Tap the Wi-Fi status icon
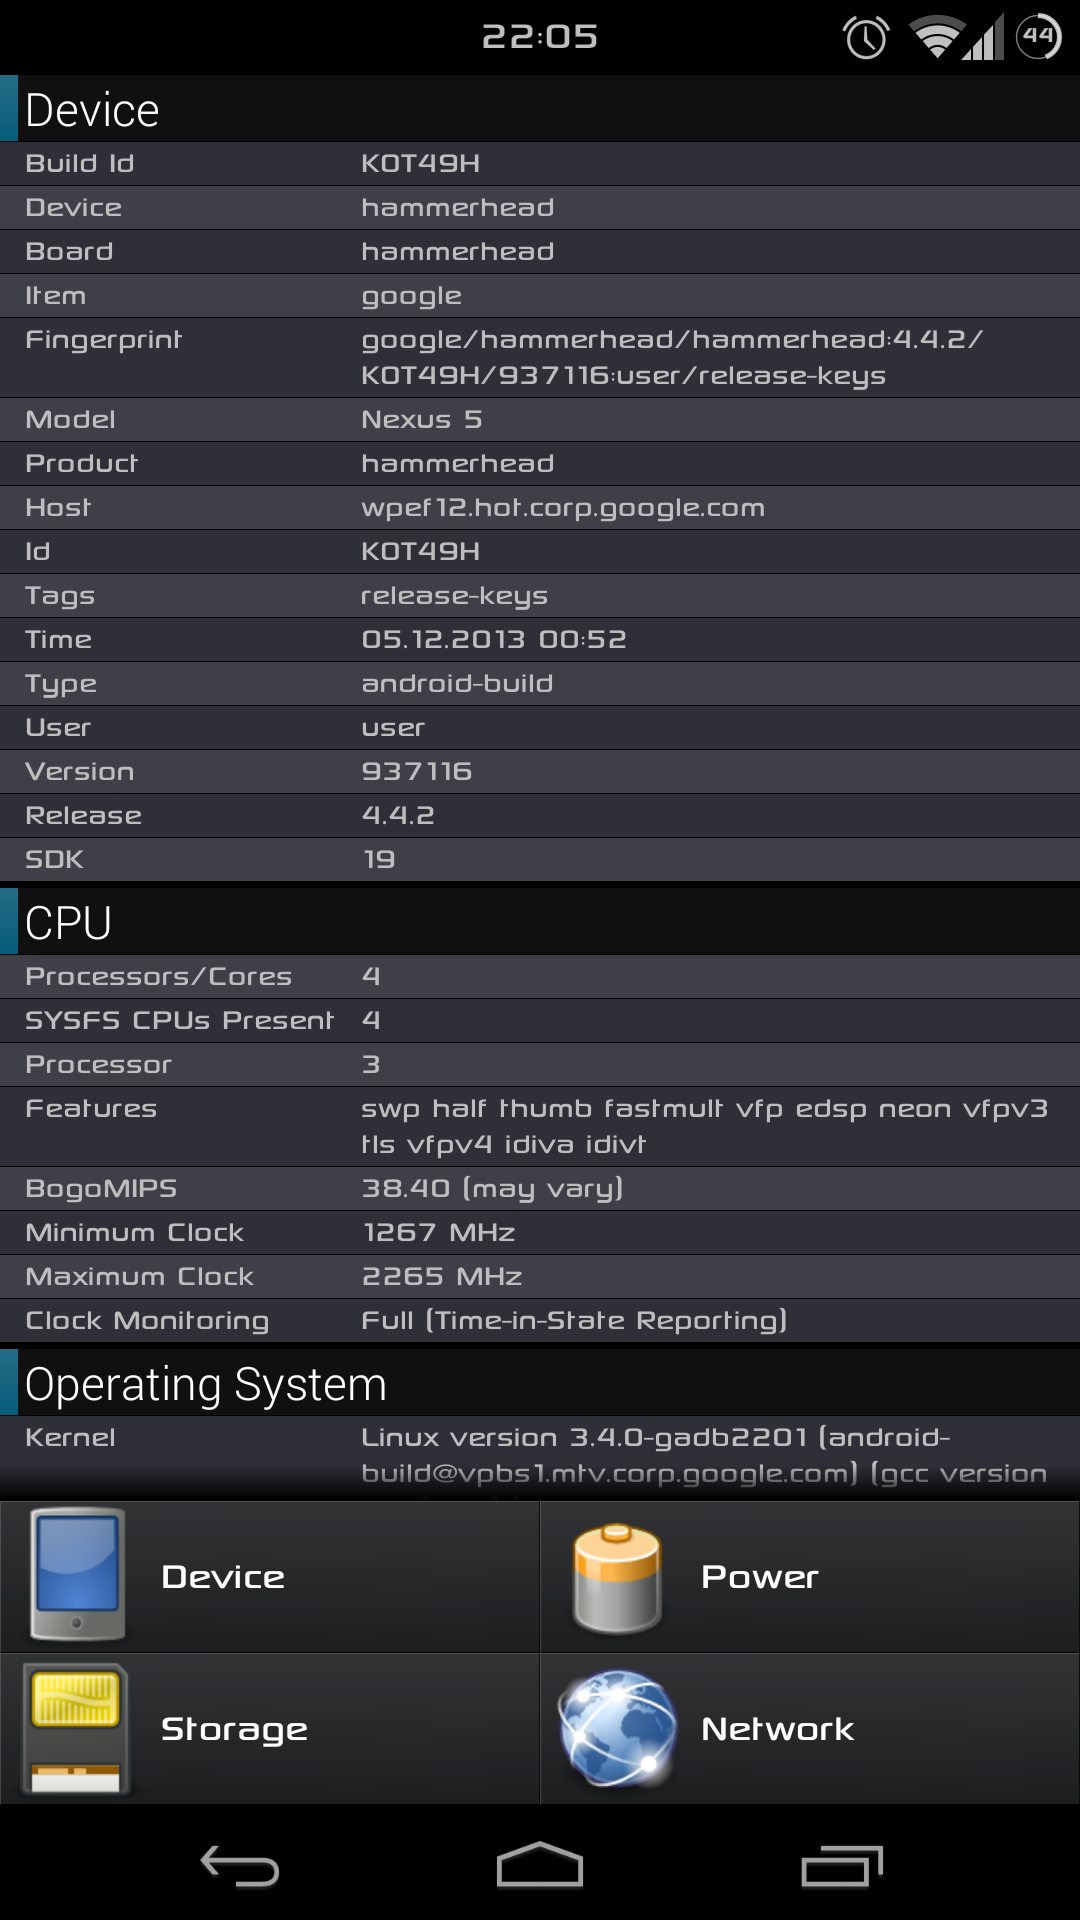1080x1920 pixels. pos(937,38)
